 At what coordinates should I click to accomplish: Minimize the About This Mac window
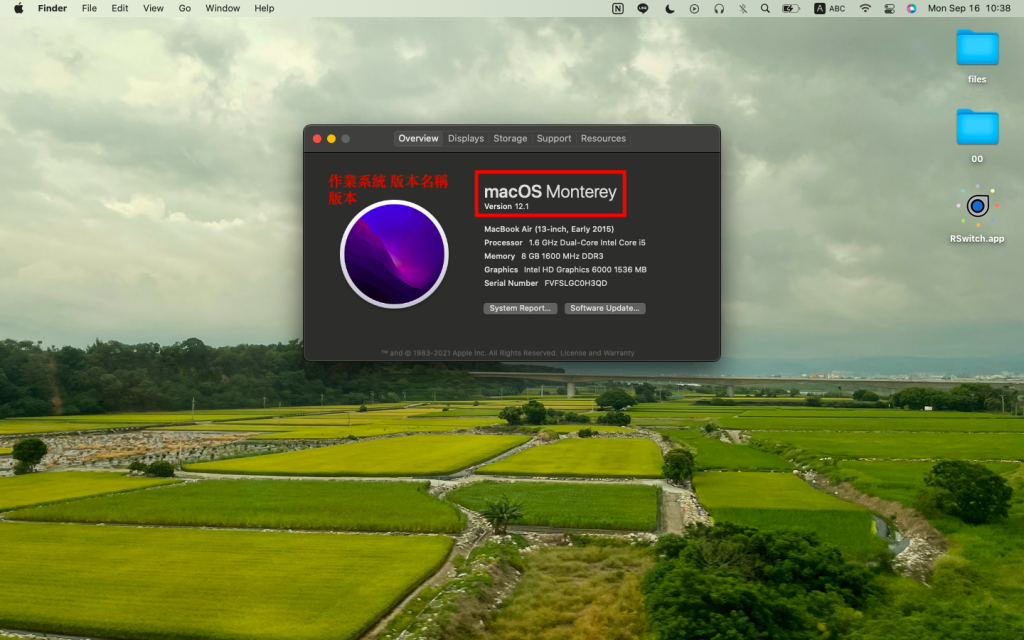pyautogui.click(x=331, y=138)
